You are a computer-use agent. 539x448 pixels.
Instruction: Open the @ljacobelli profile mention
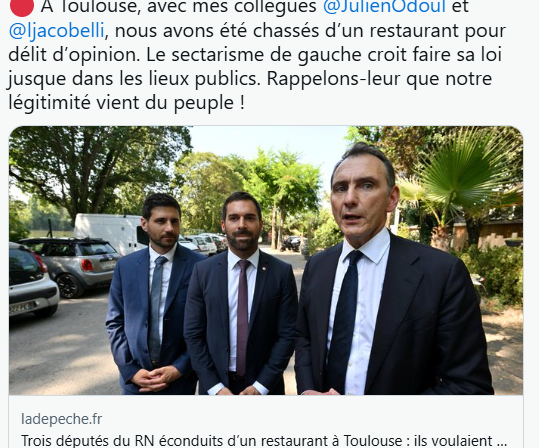56,31
